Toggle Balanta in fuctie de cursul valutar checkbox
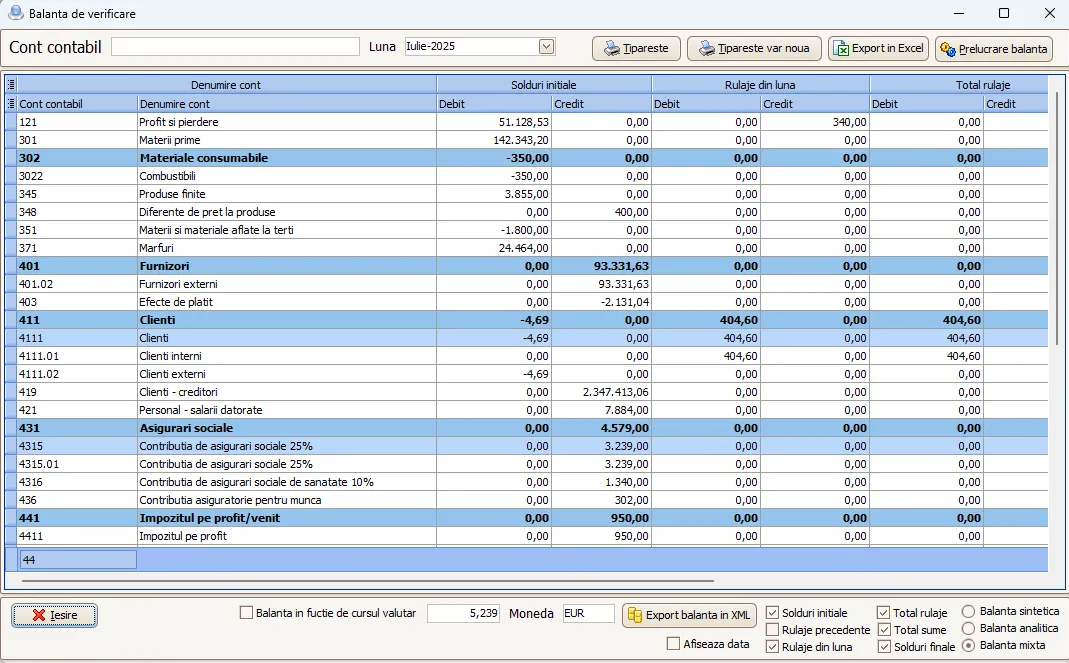Viewport: 1069px width, 663px height. click(246, 613)
